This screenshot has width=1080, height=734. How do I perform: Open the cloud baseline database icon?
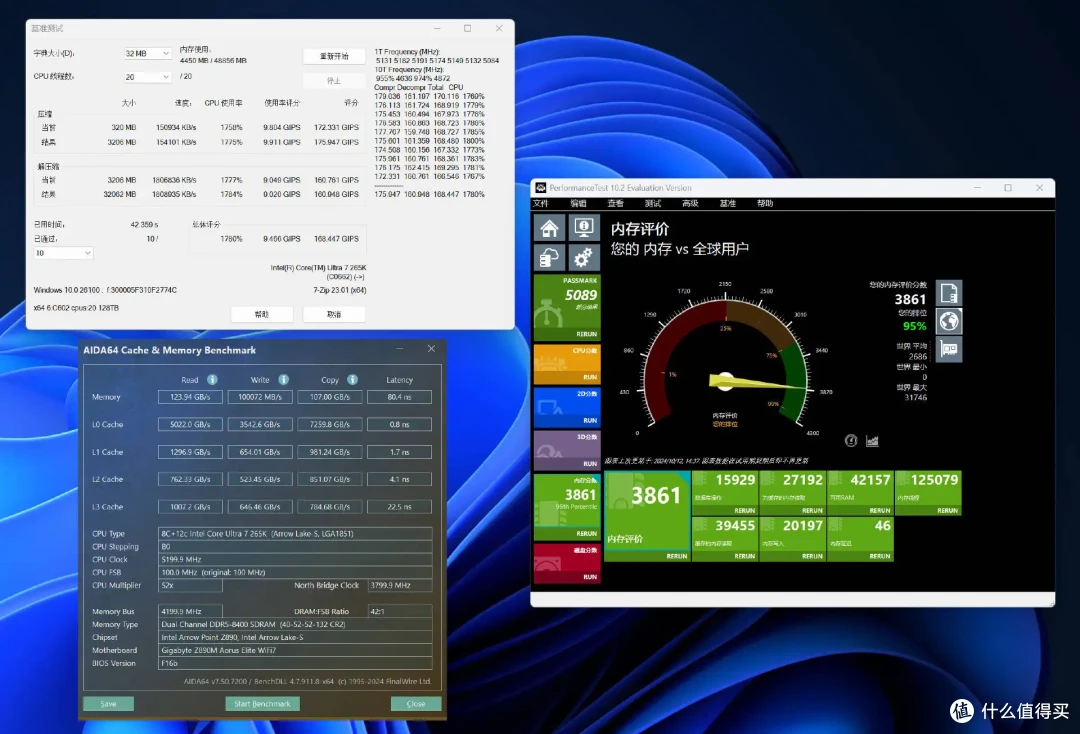click(549, 258)
